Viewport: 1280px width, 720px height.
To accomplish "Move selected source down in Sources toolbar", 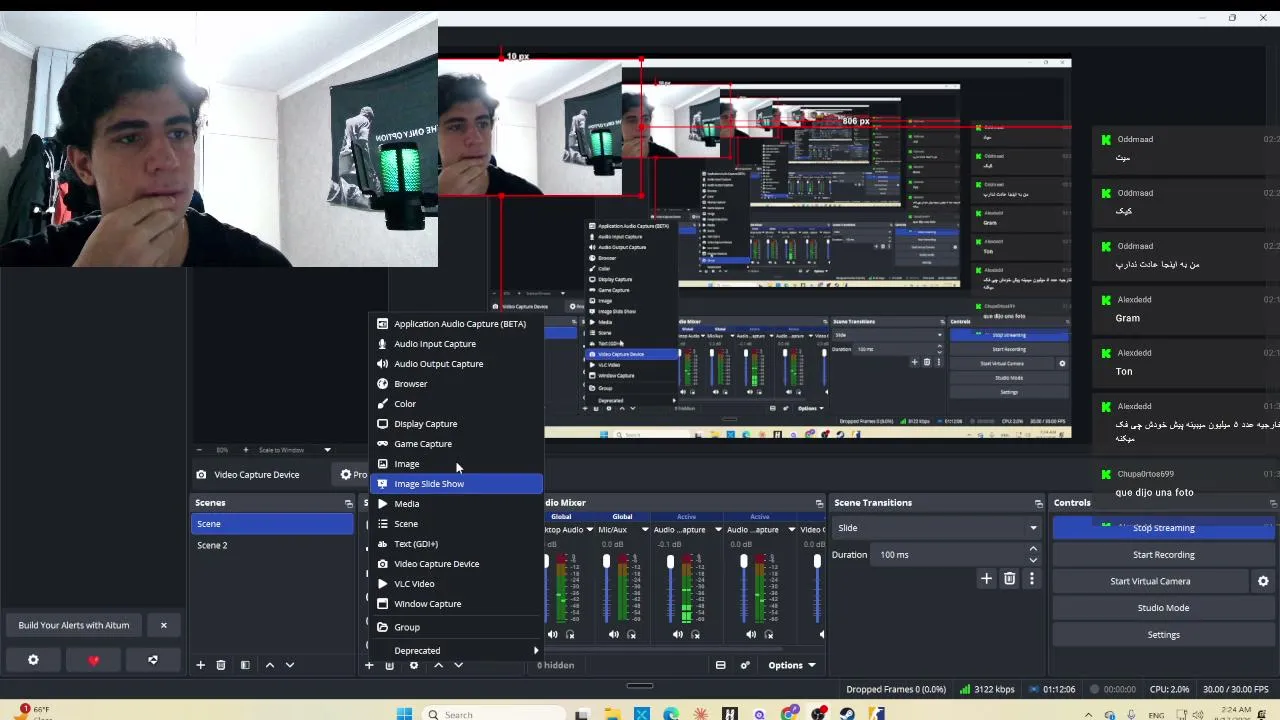I will pyautogui.click(x=458, y=665).
